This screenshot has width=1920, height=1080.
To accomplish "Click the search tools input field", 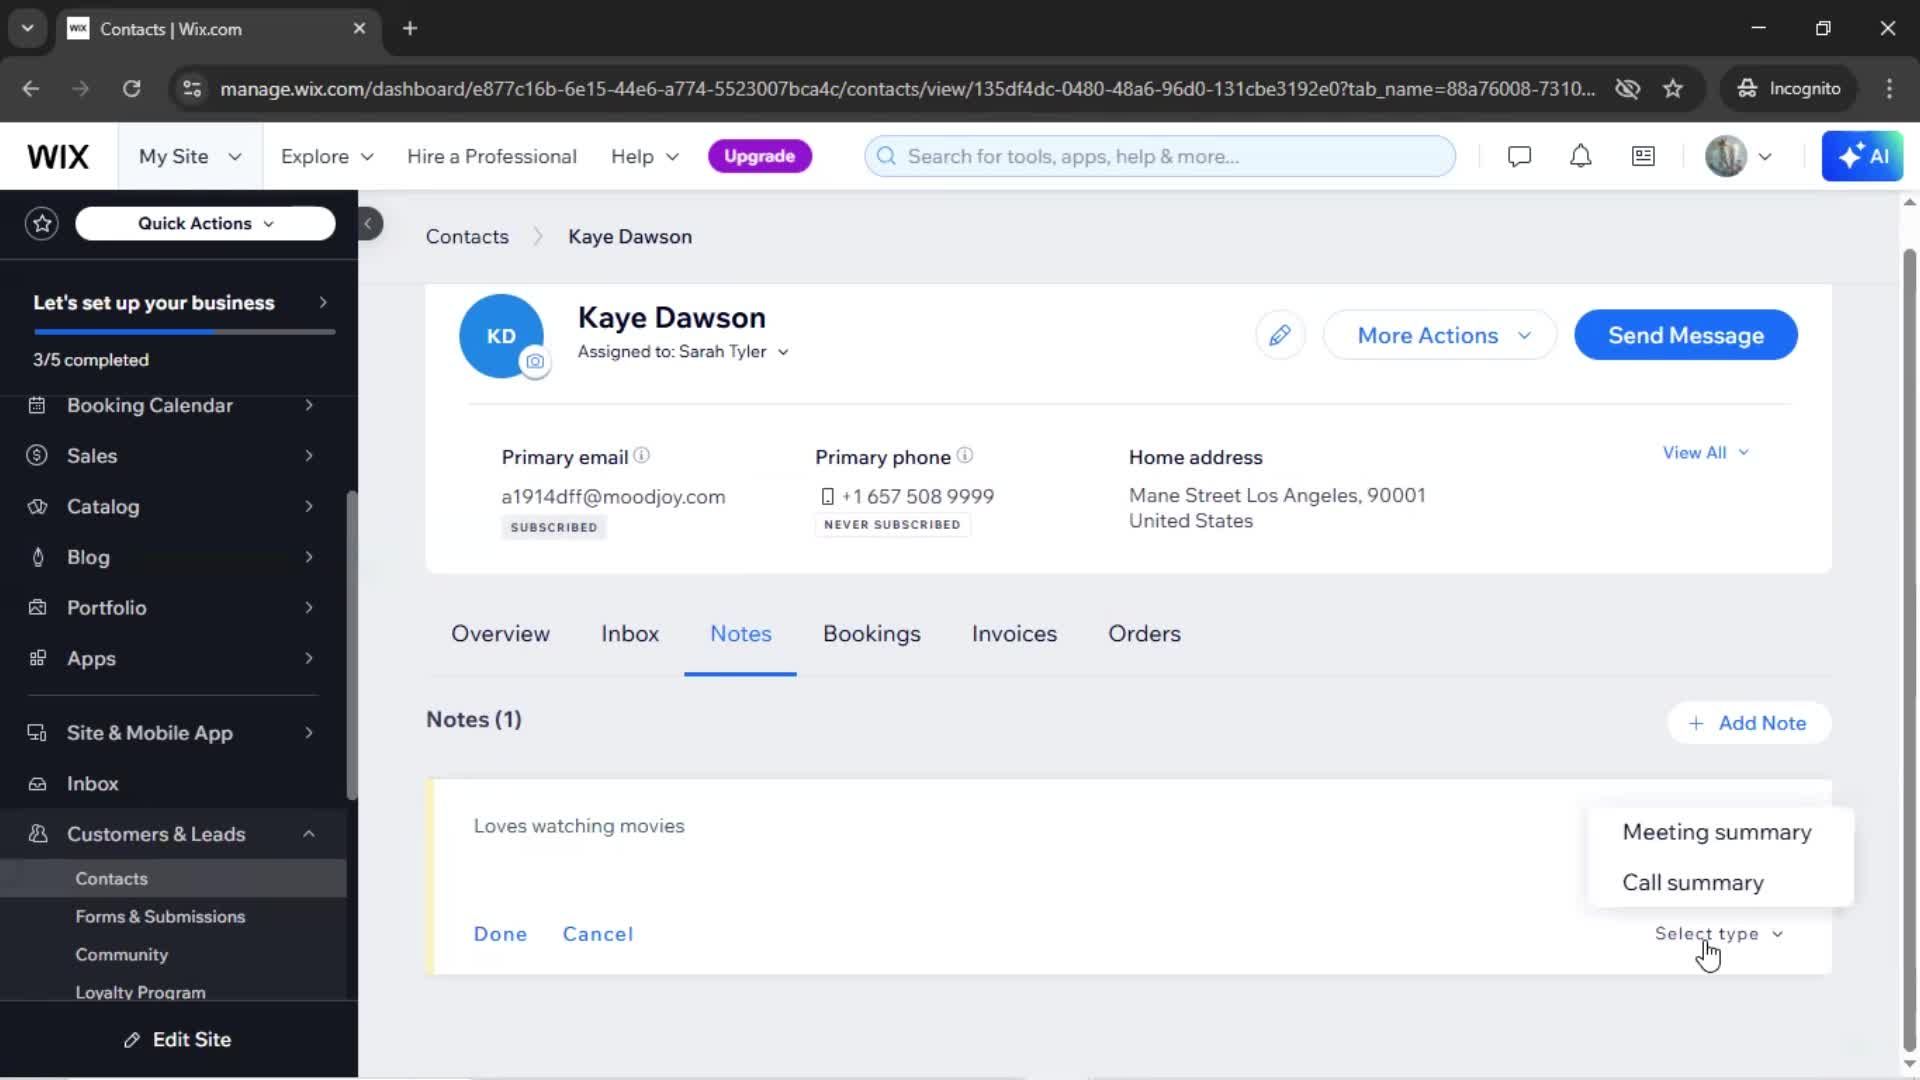I will 1160,157.
